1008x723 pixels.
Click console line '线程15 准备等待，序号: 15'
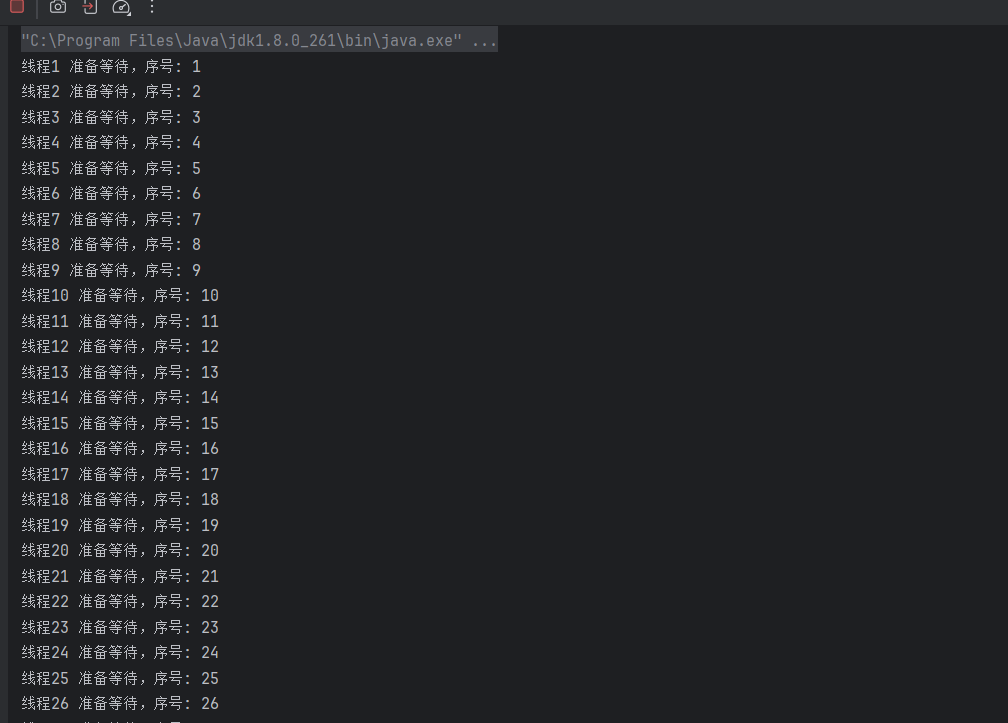120,423
